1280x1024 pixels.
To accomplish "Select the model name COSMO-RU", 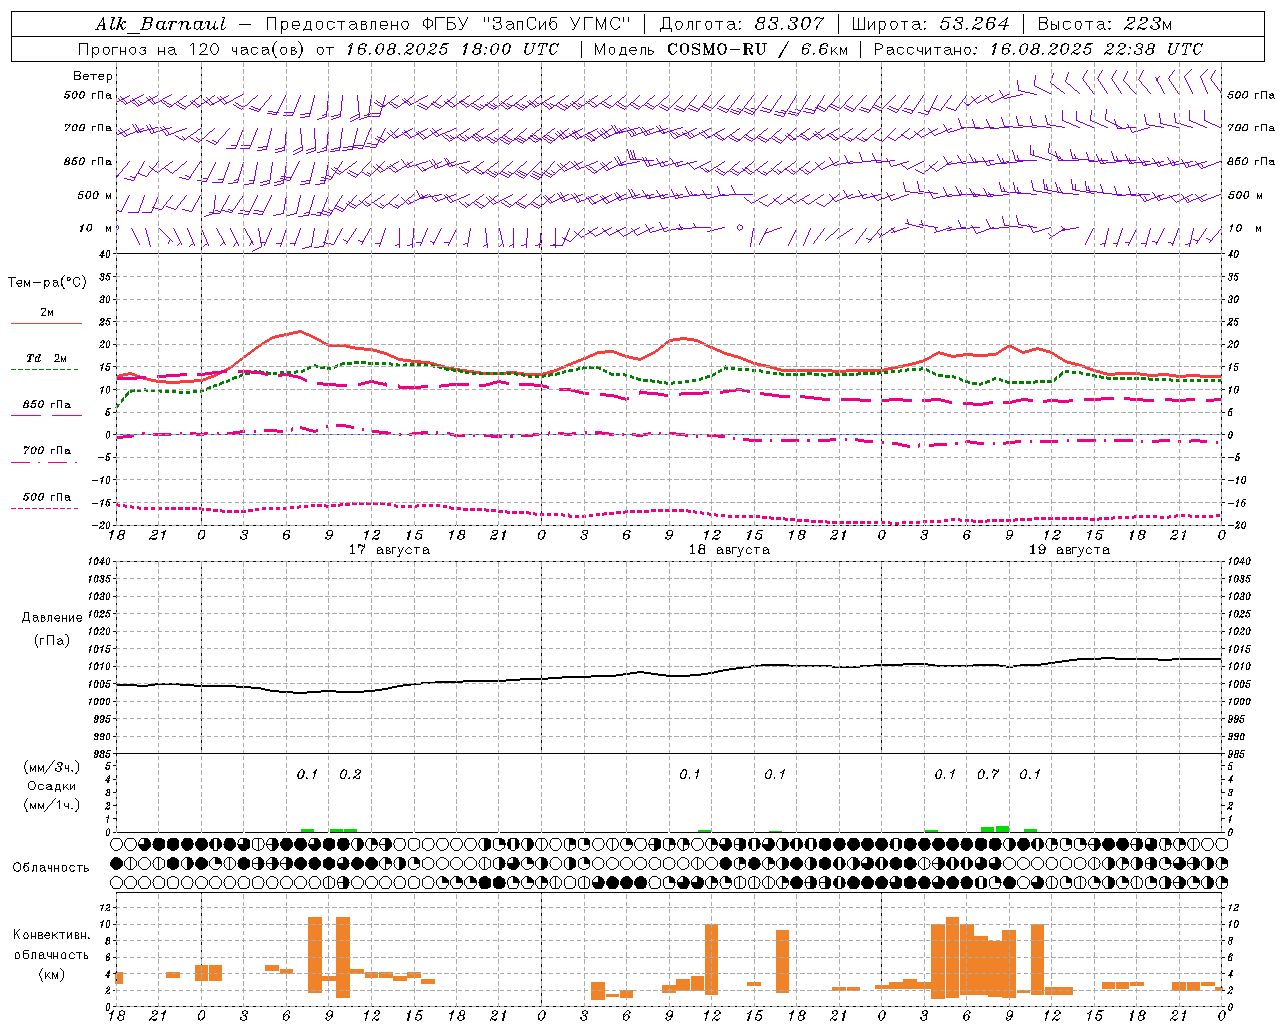I will coord(717,49).
